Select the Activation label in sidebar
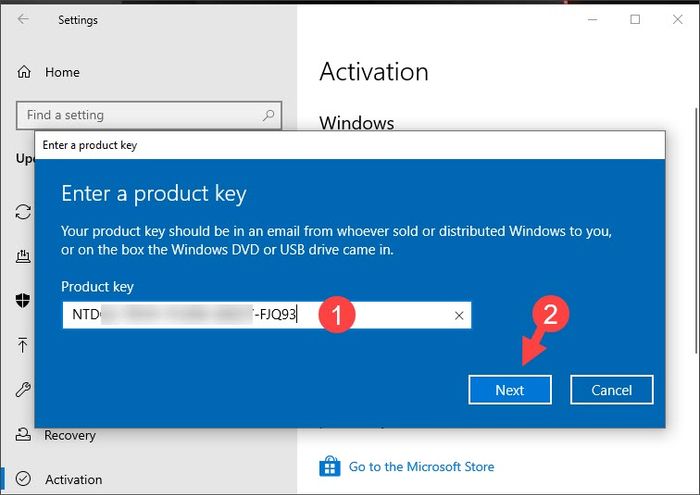The image size is (700, 495). [73, 479]
